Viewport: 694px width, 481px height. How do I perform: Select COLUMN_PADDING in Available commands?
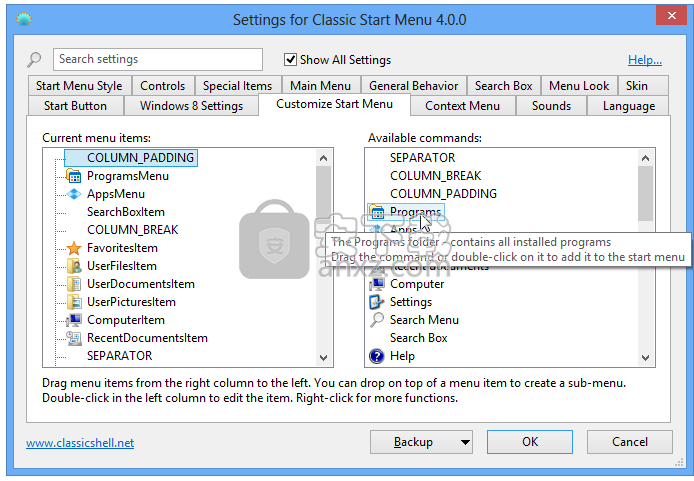(443, 194)
